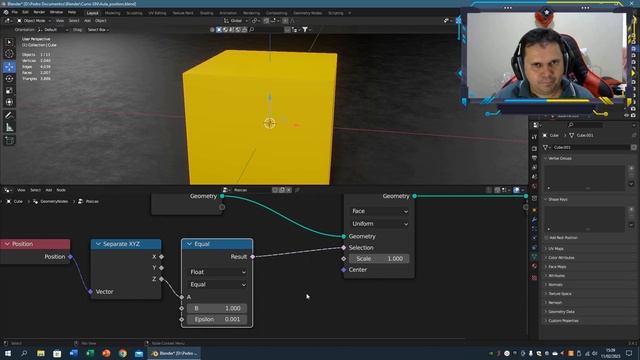Open the node editor Add menu
The image size is (640, 360).
[x=49, y=190]
